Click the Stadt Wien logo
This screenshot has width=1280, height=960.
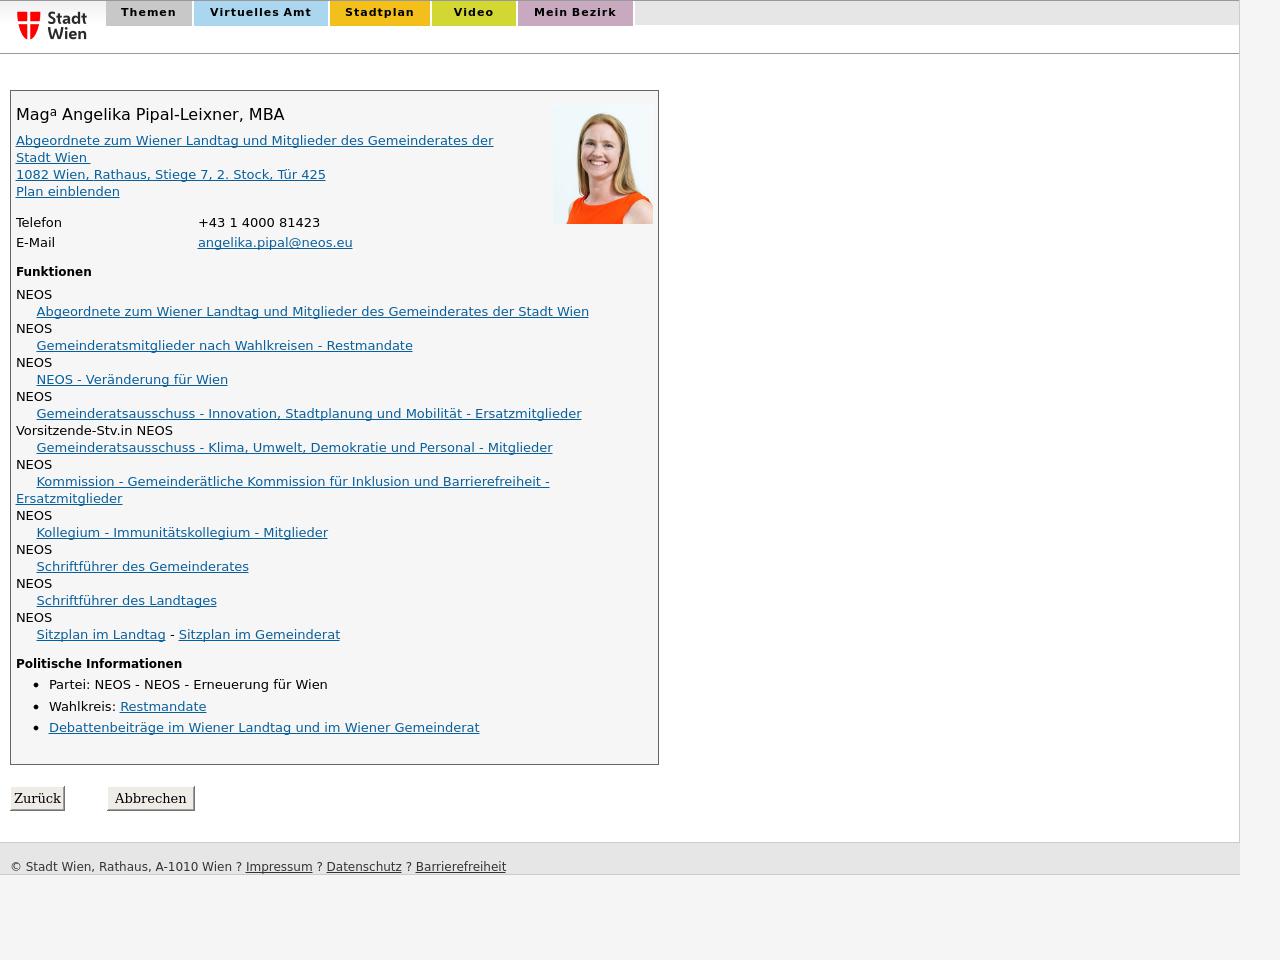(x=52, y=25)
